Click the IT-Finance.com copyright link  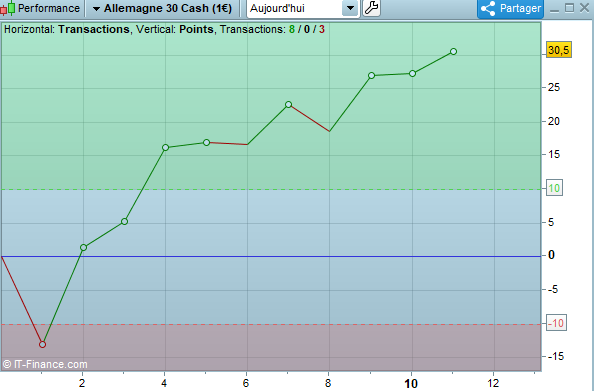(x=45, y=364)
